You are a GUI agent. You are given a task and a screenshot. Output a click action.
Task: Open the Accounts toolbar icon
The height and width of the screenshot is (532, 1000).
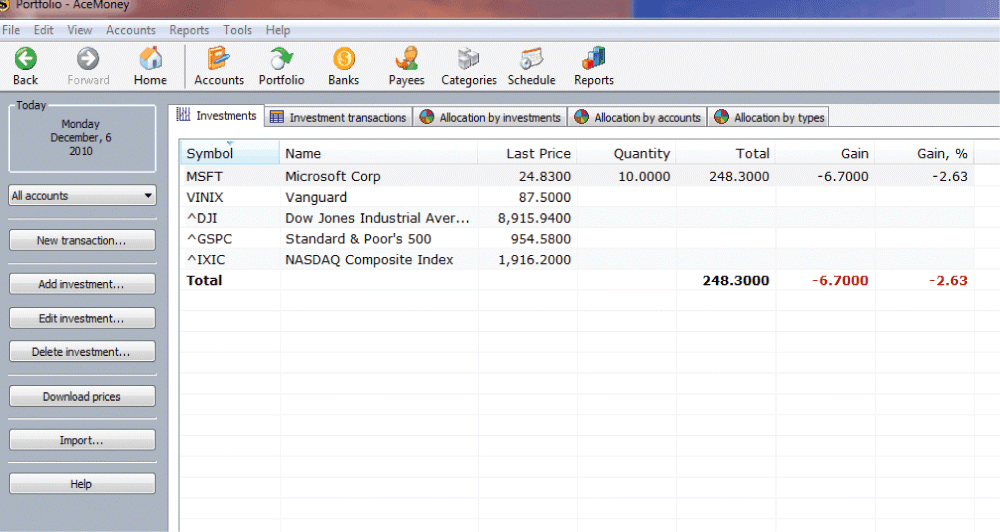click(x=219, y=60)
